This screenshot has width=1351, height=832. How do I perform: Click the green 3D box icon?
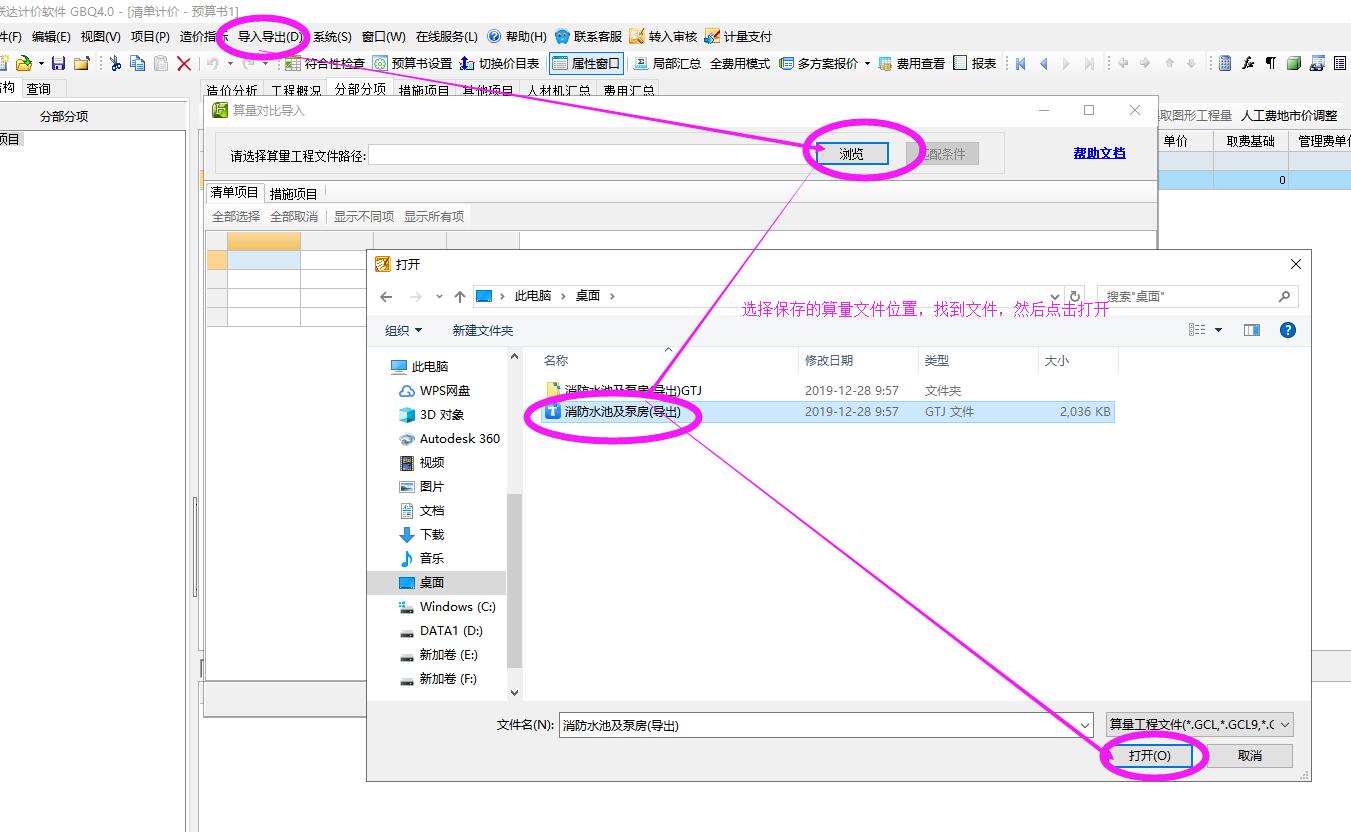(x=1294, y=63)
